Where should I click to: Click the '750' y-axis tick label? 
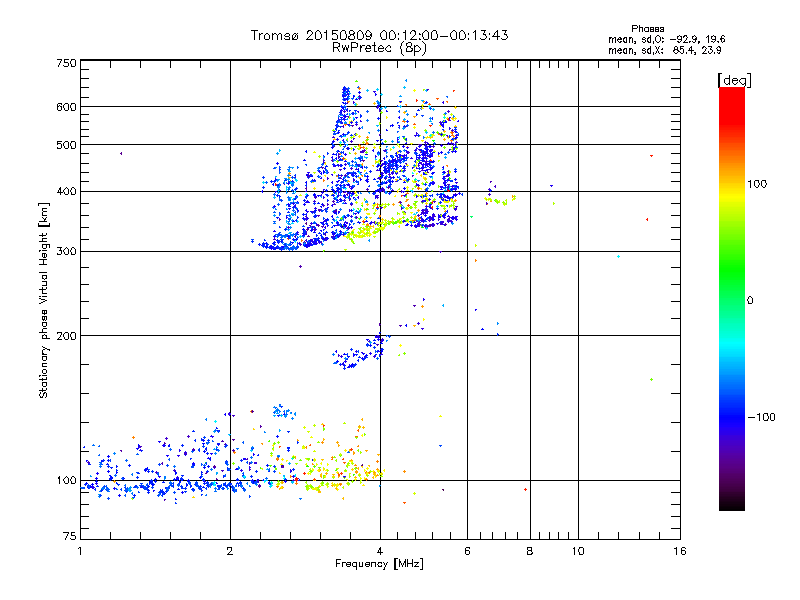tap(67, 63)
